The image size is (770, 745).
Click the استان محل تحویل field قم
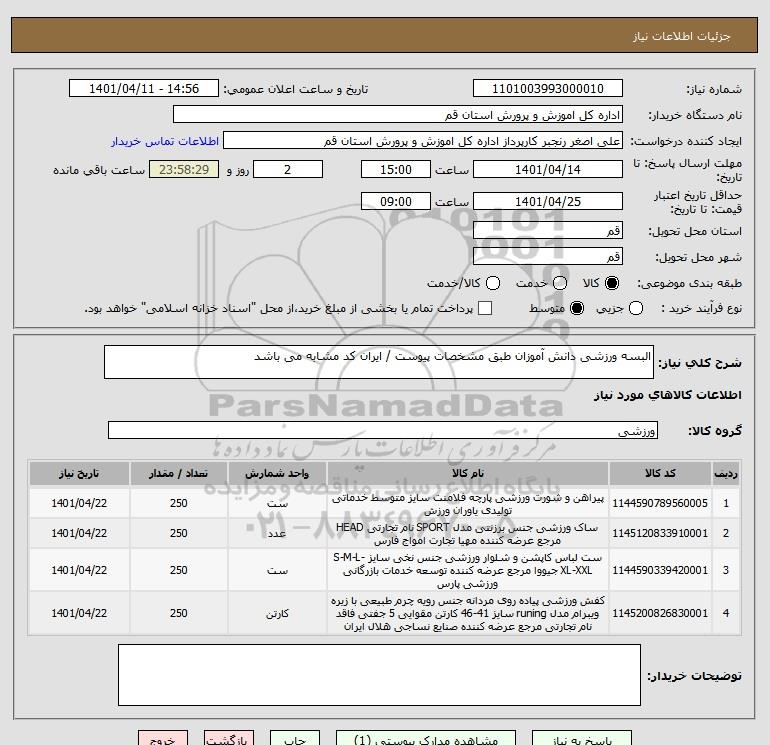click(548, 230)
